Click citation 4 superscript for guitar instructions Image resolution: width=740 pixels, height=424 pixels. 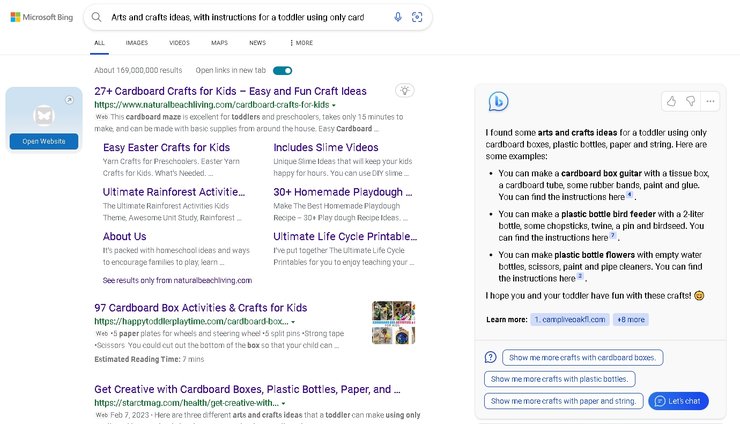tap(630, 195)
